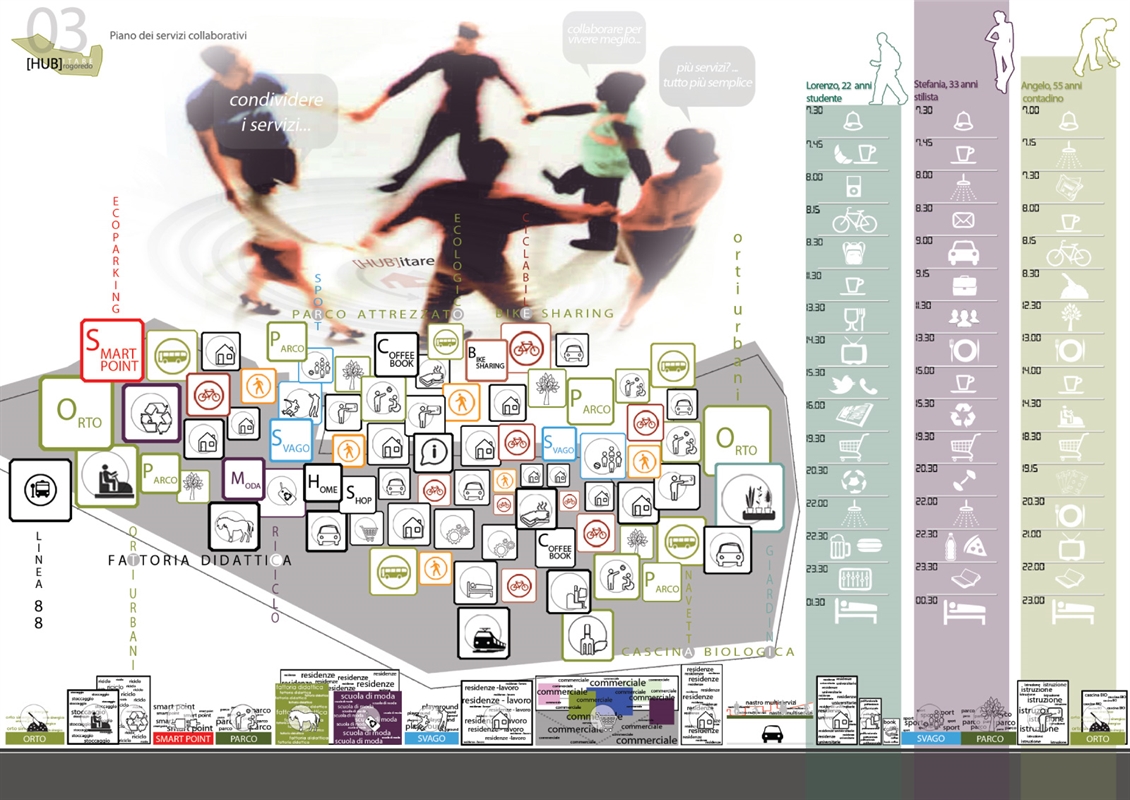The width and height of the screenshot is (1130, 800).
Task: Select Lorenzo's 01.30 bed icon
Action: click(855, 611)
